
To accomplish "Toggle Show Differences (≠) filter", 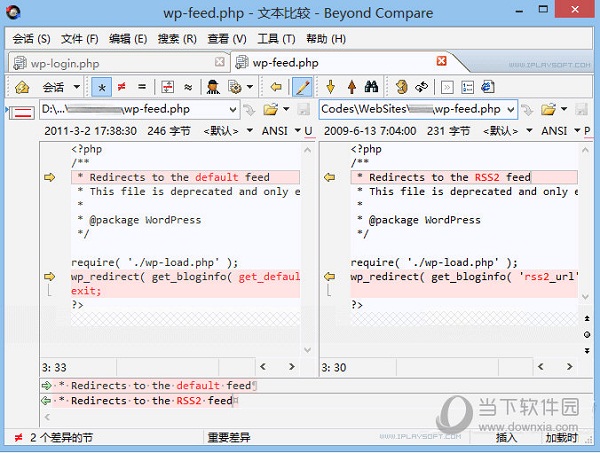I will (x=122, y=87).
